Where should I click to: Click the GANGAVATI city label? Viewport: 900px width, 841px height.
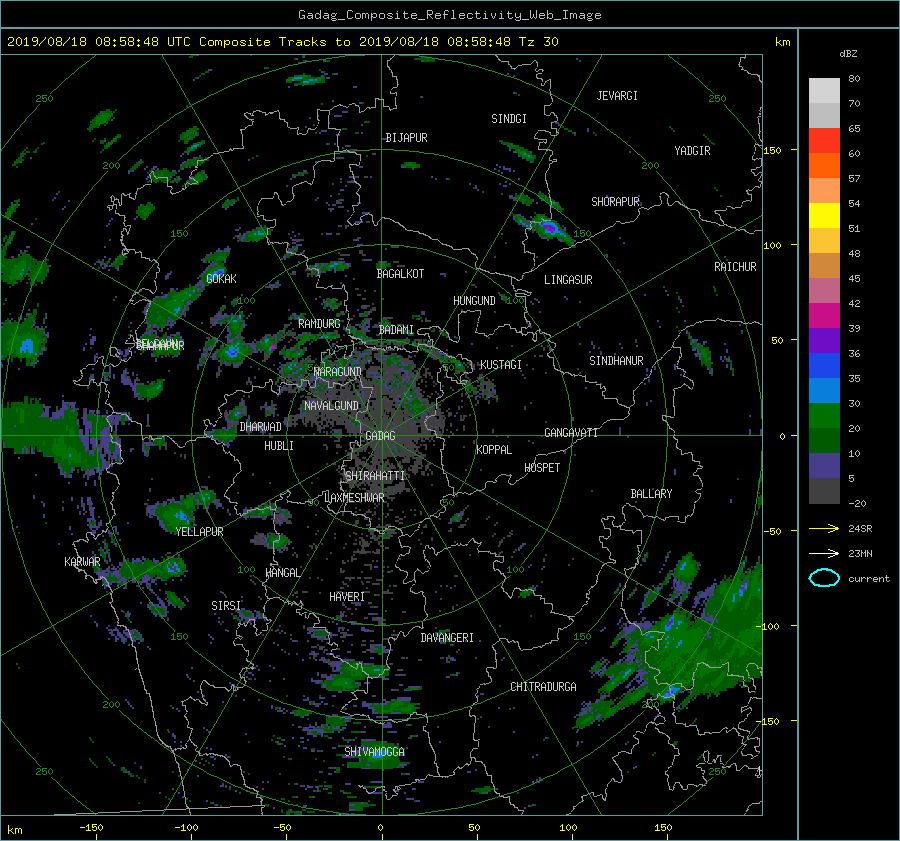571,432
